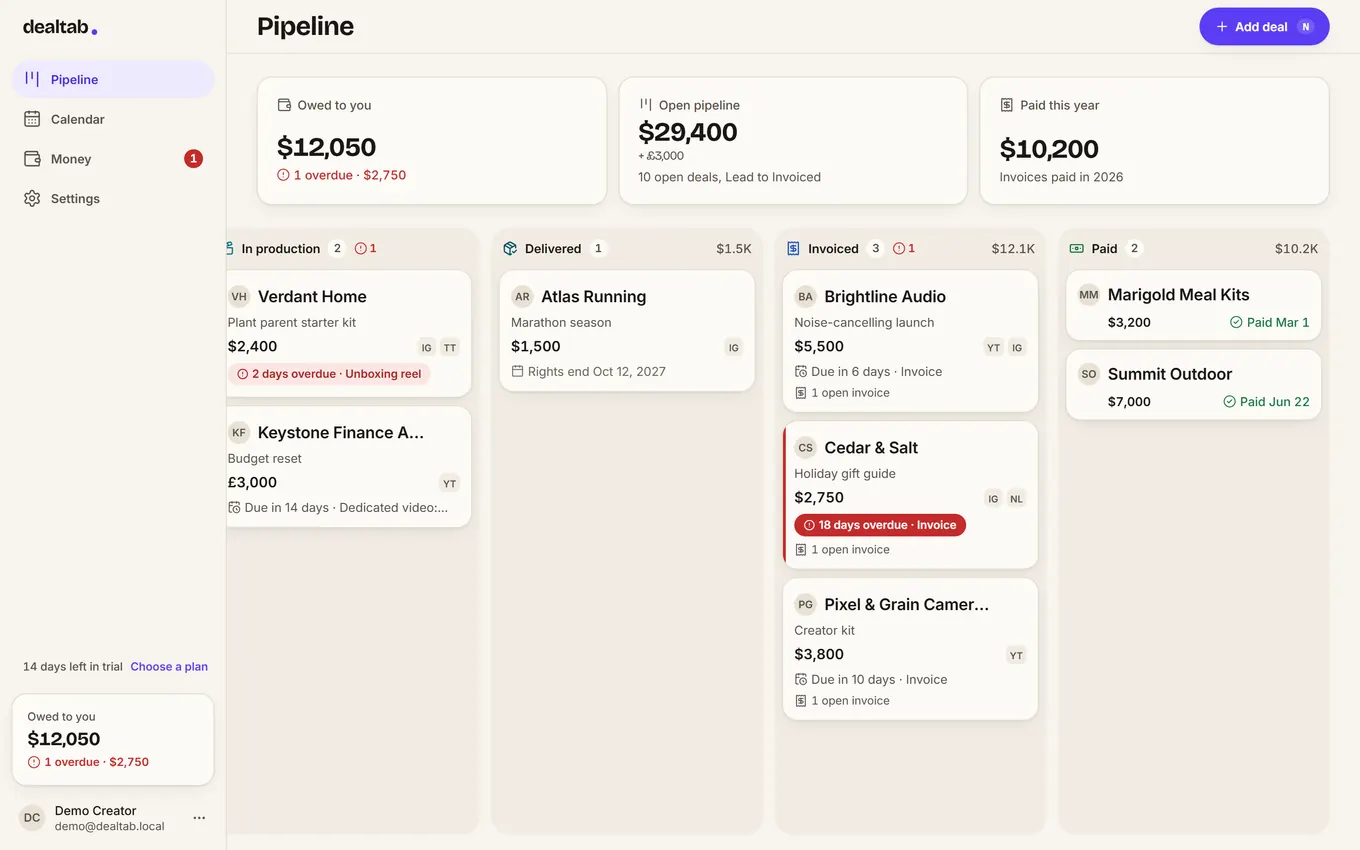The image size is (1360, 850).
Task: Click the wallet icon in Owed to you card
Action: coord(284,105)
